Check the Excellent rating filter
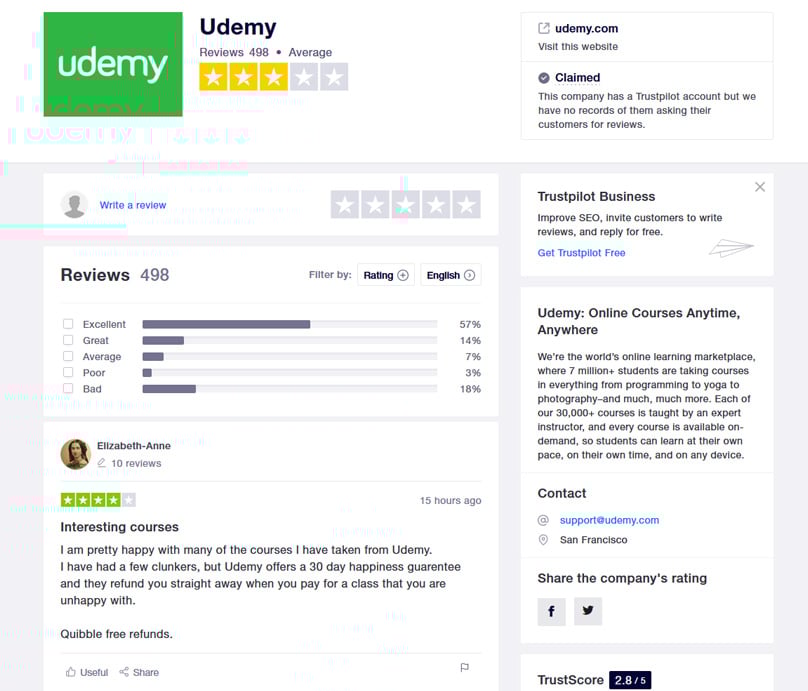 pyautogui.click(x=68, y=324)
